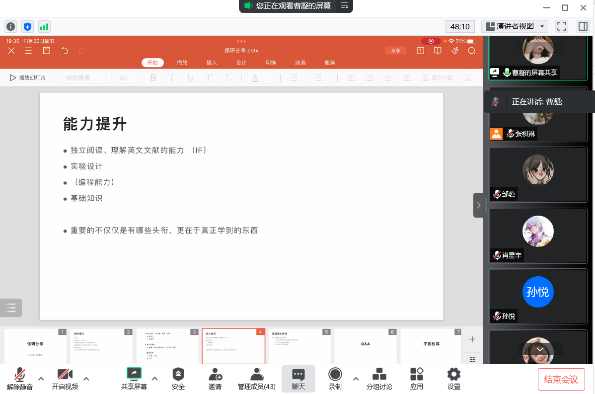Open the meeting info icon
The height and width of the screenshot is (394, 595).
(11, 27)
